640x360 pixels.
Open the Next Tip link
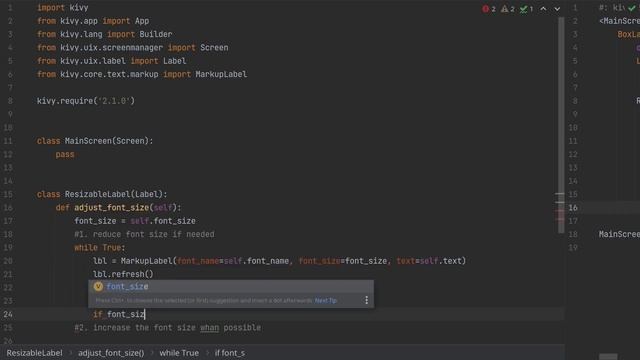326,300
